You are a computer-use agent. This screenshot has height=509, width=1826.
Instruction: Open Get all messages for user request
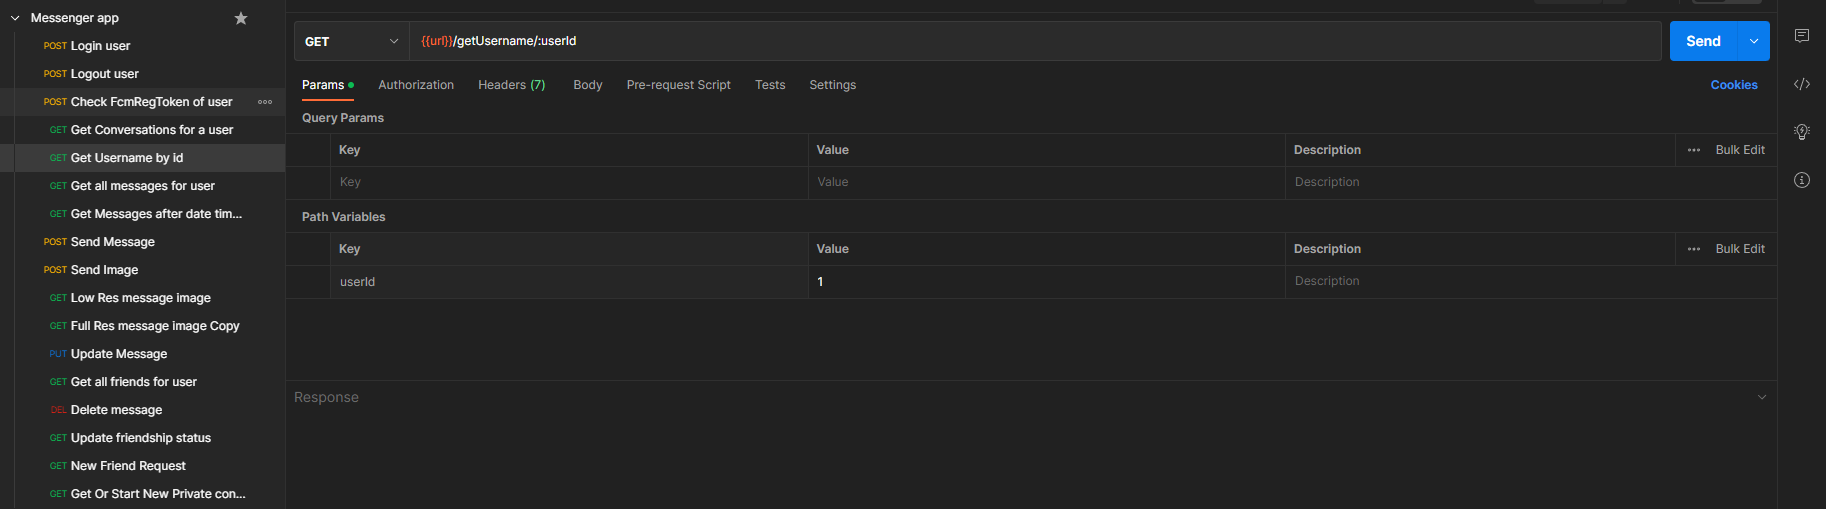pyautogui.click(x=142, y=186)
